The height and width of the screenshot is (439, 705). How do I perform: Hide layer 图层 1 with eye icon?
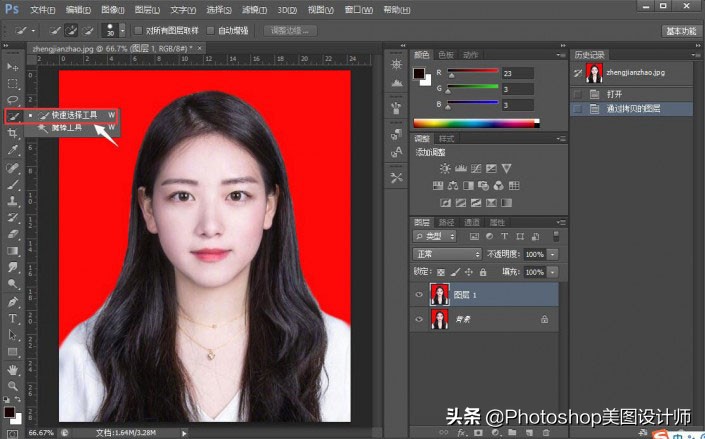pos(419,294)
